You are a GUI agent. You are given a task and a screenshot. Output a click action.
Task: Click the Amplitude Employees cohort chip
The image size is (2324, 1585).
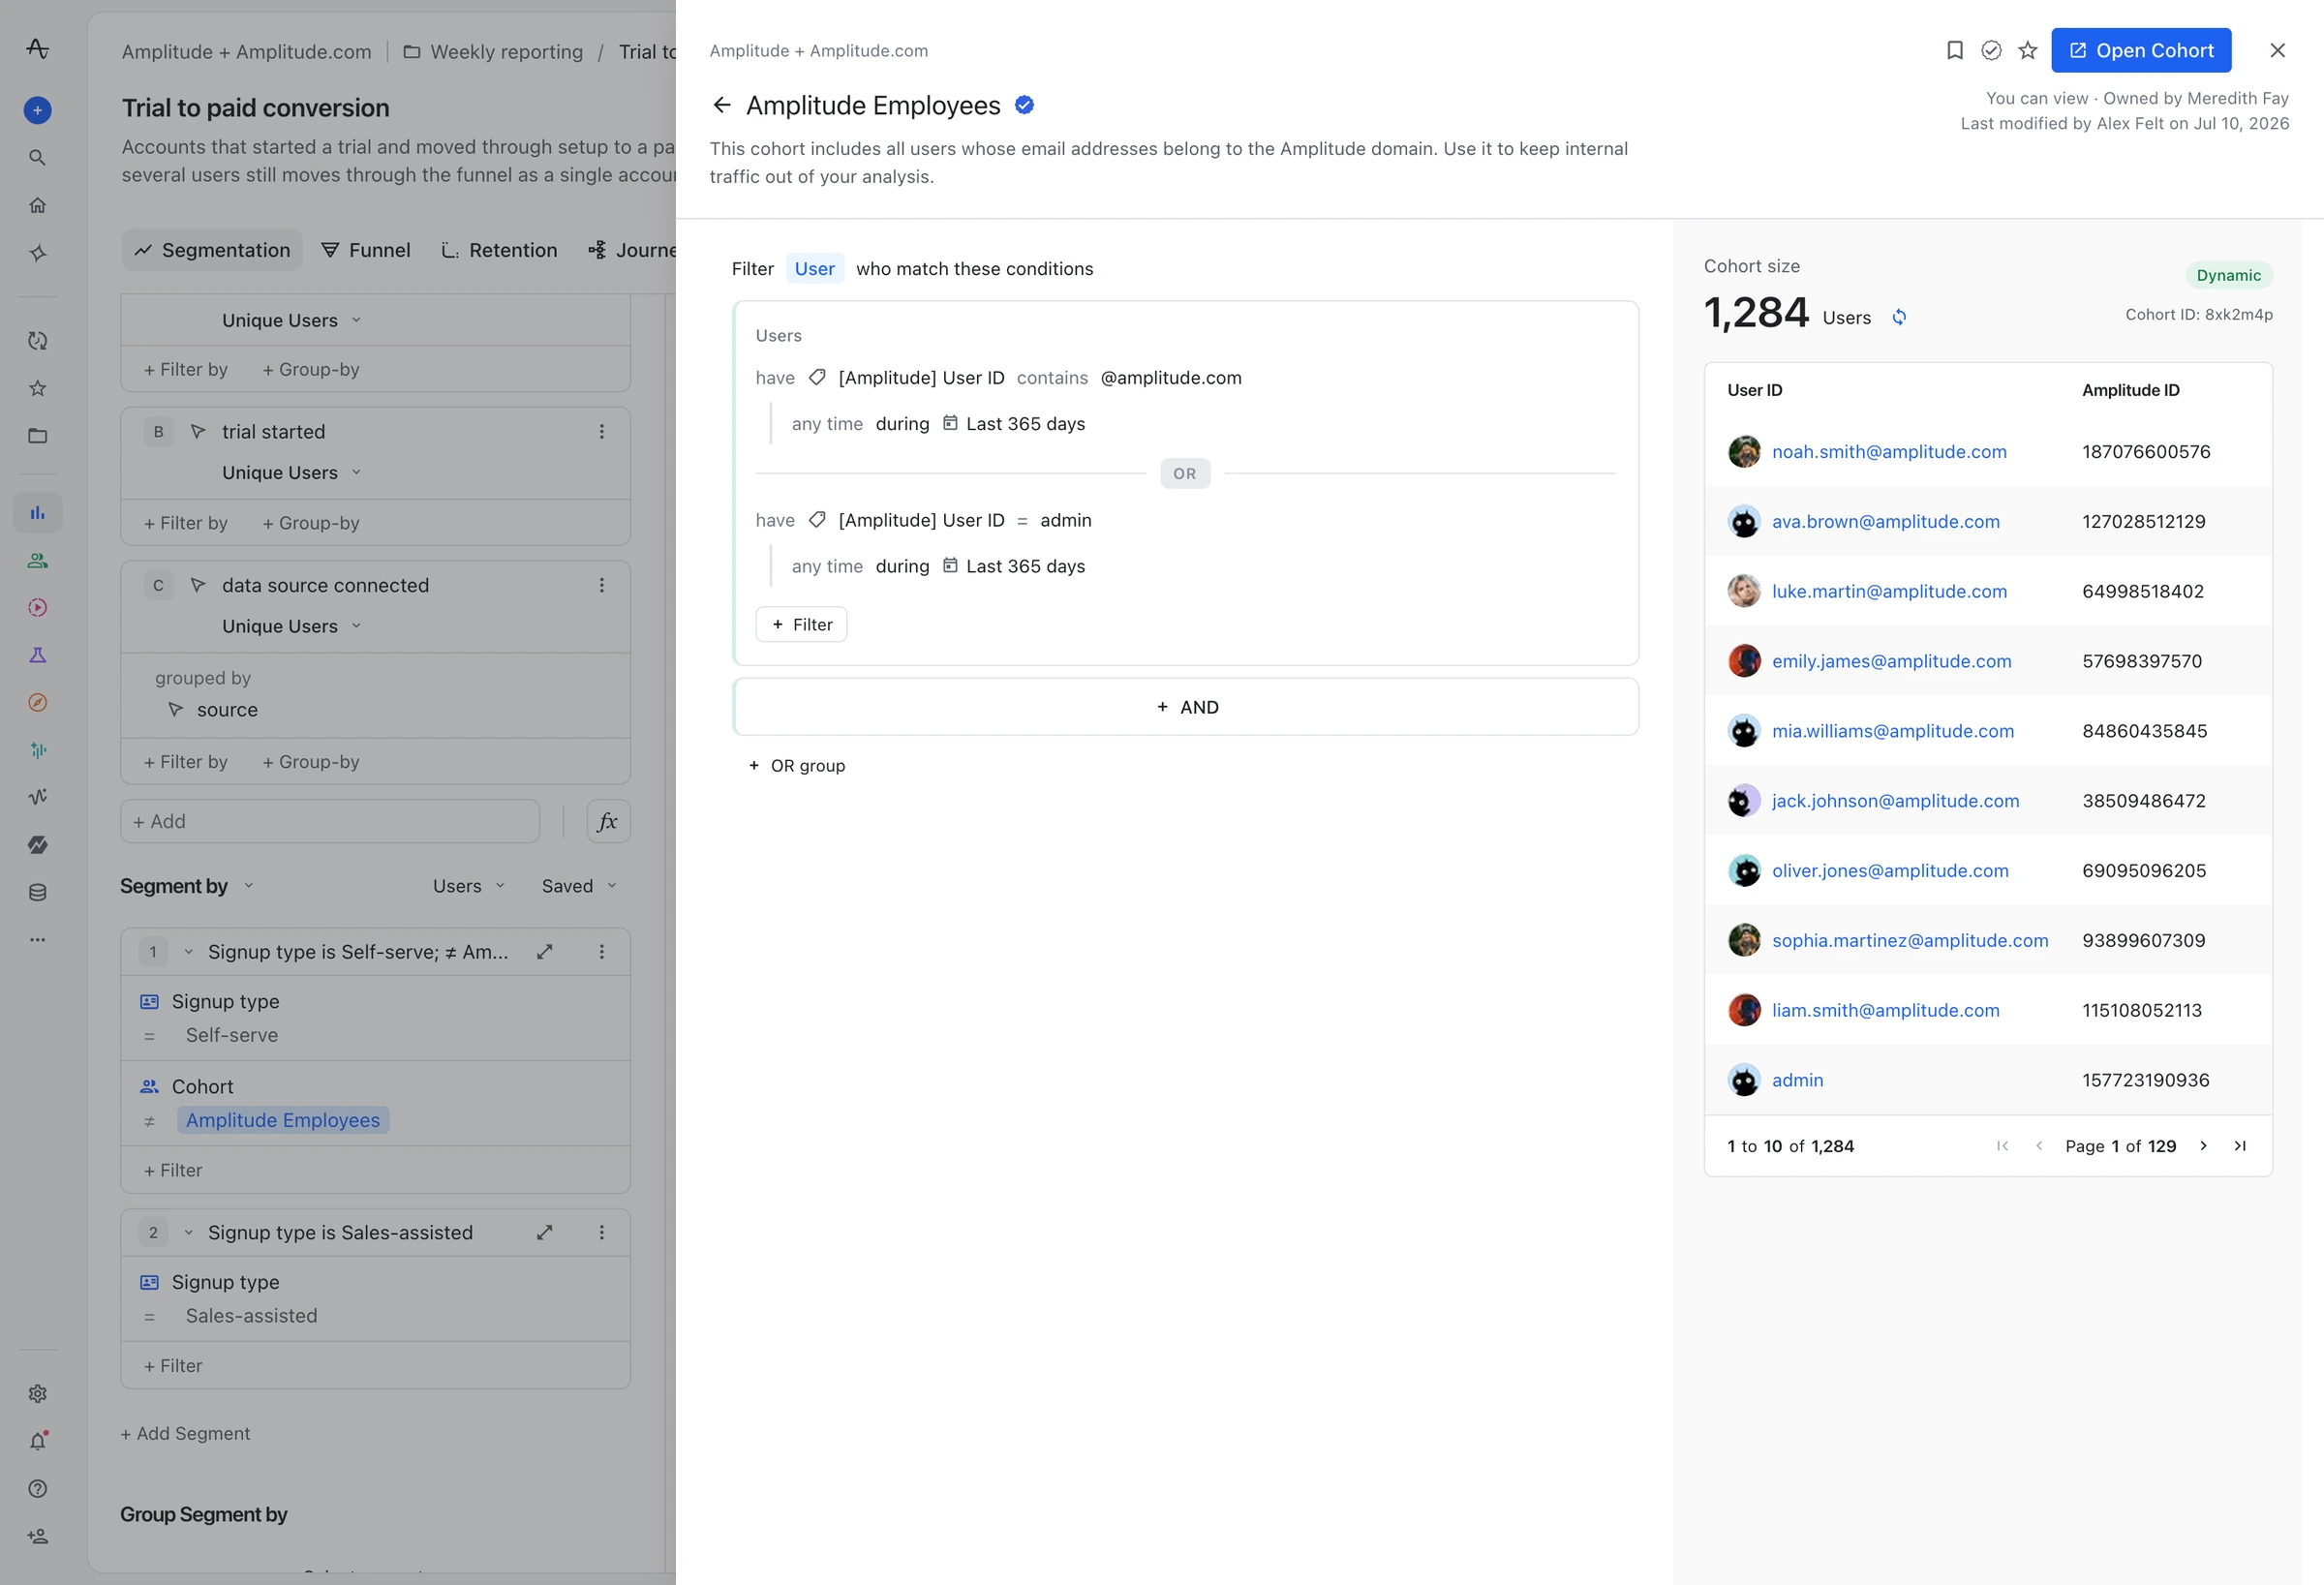(x=283, y=1120)
